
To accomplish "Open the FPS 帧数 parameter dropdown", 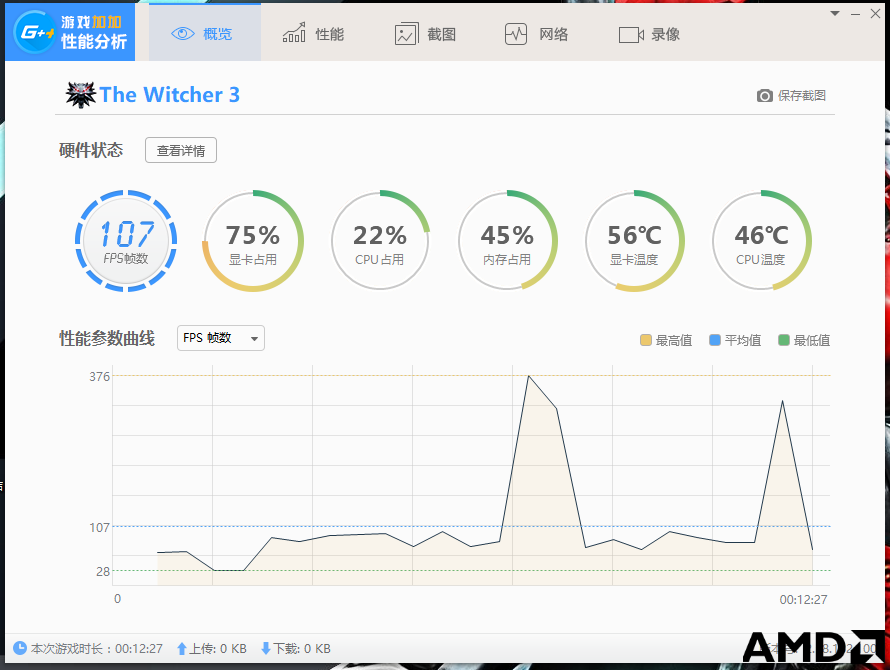I will tap(221, 338).
